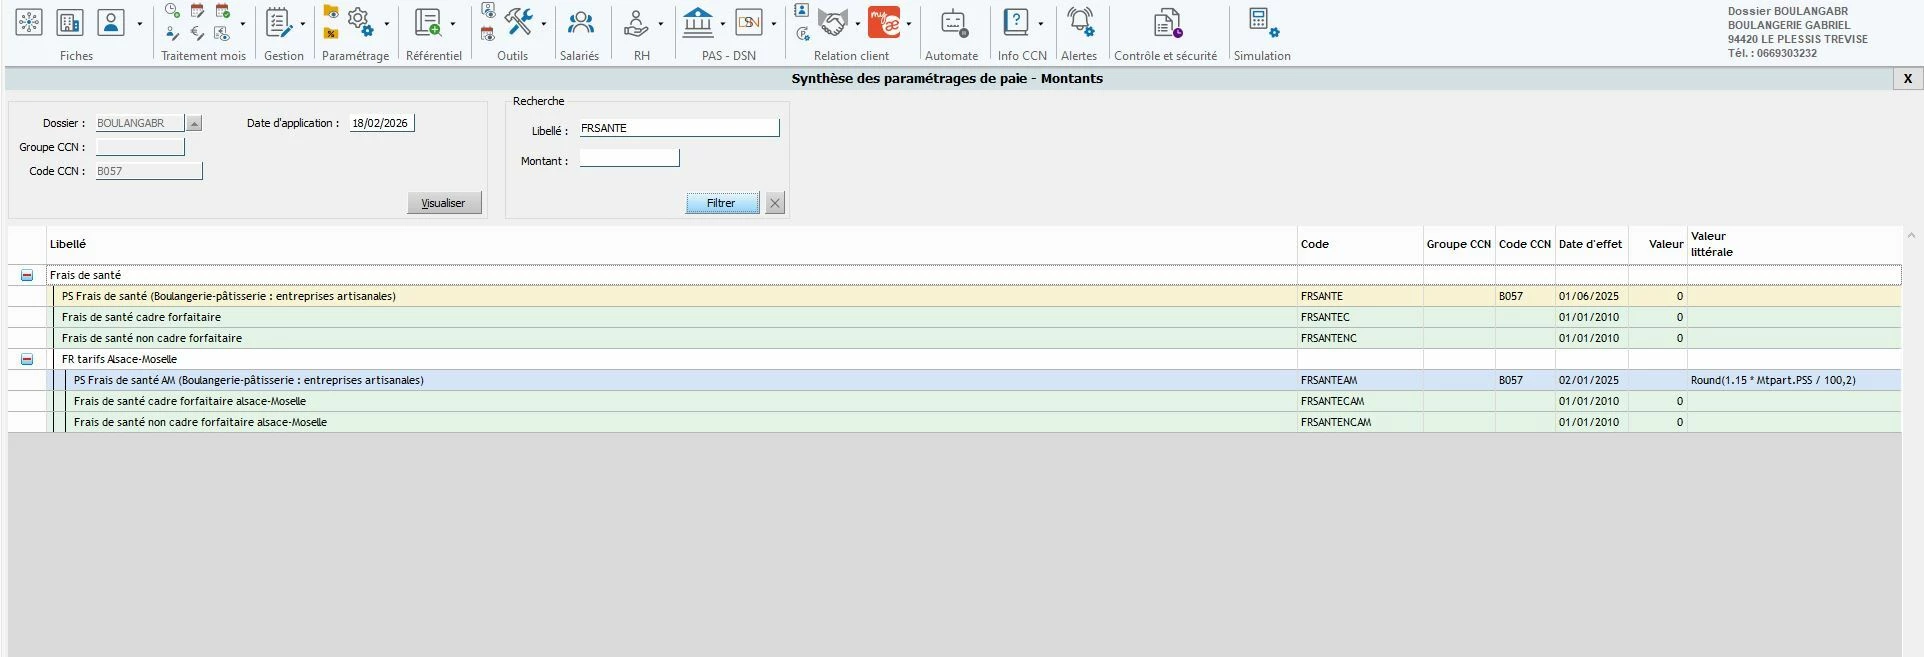Open the DSN icon

[x=748, y=22]
